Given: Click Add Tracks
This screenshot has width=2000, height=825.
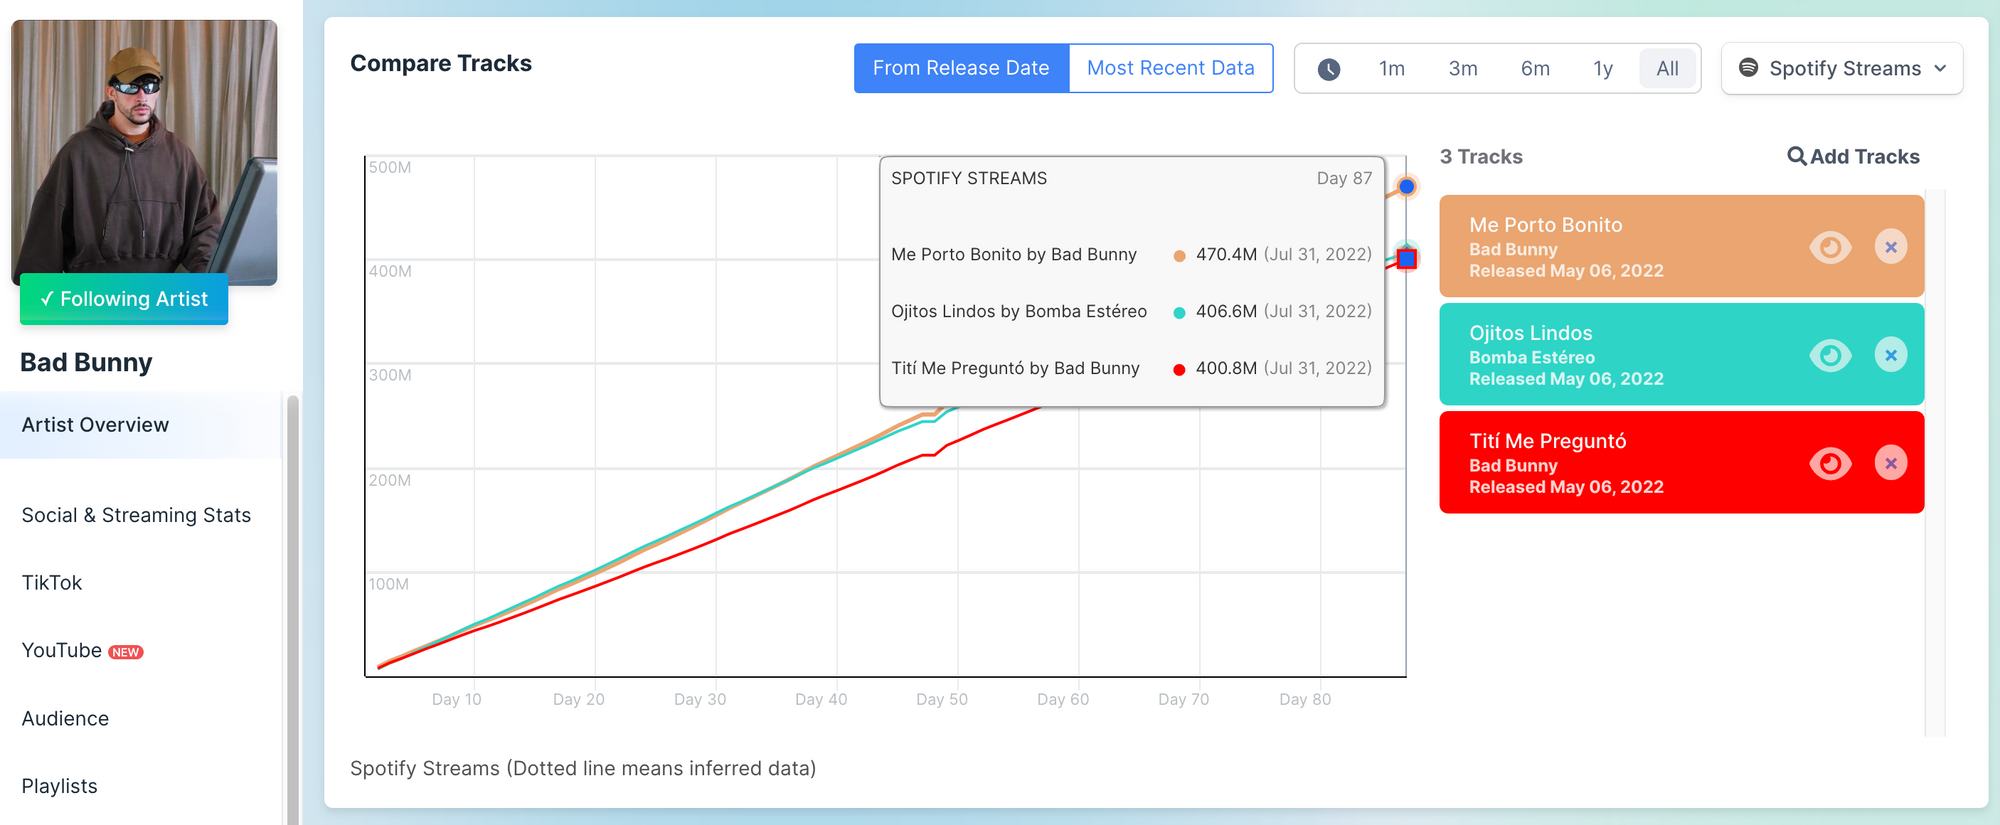Looking at the screenshot, I should point(1853,156).
